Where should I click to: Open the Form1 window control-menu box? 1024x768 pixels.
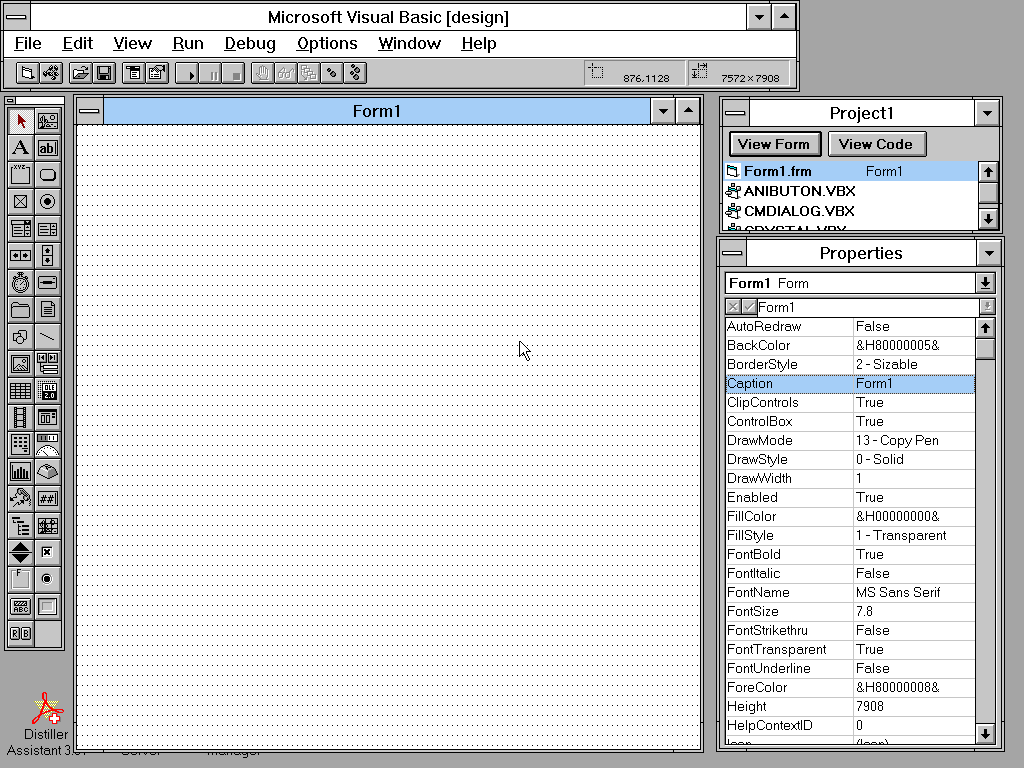coord(89,111)
